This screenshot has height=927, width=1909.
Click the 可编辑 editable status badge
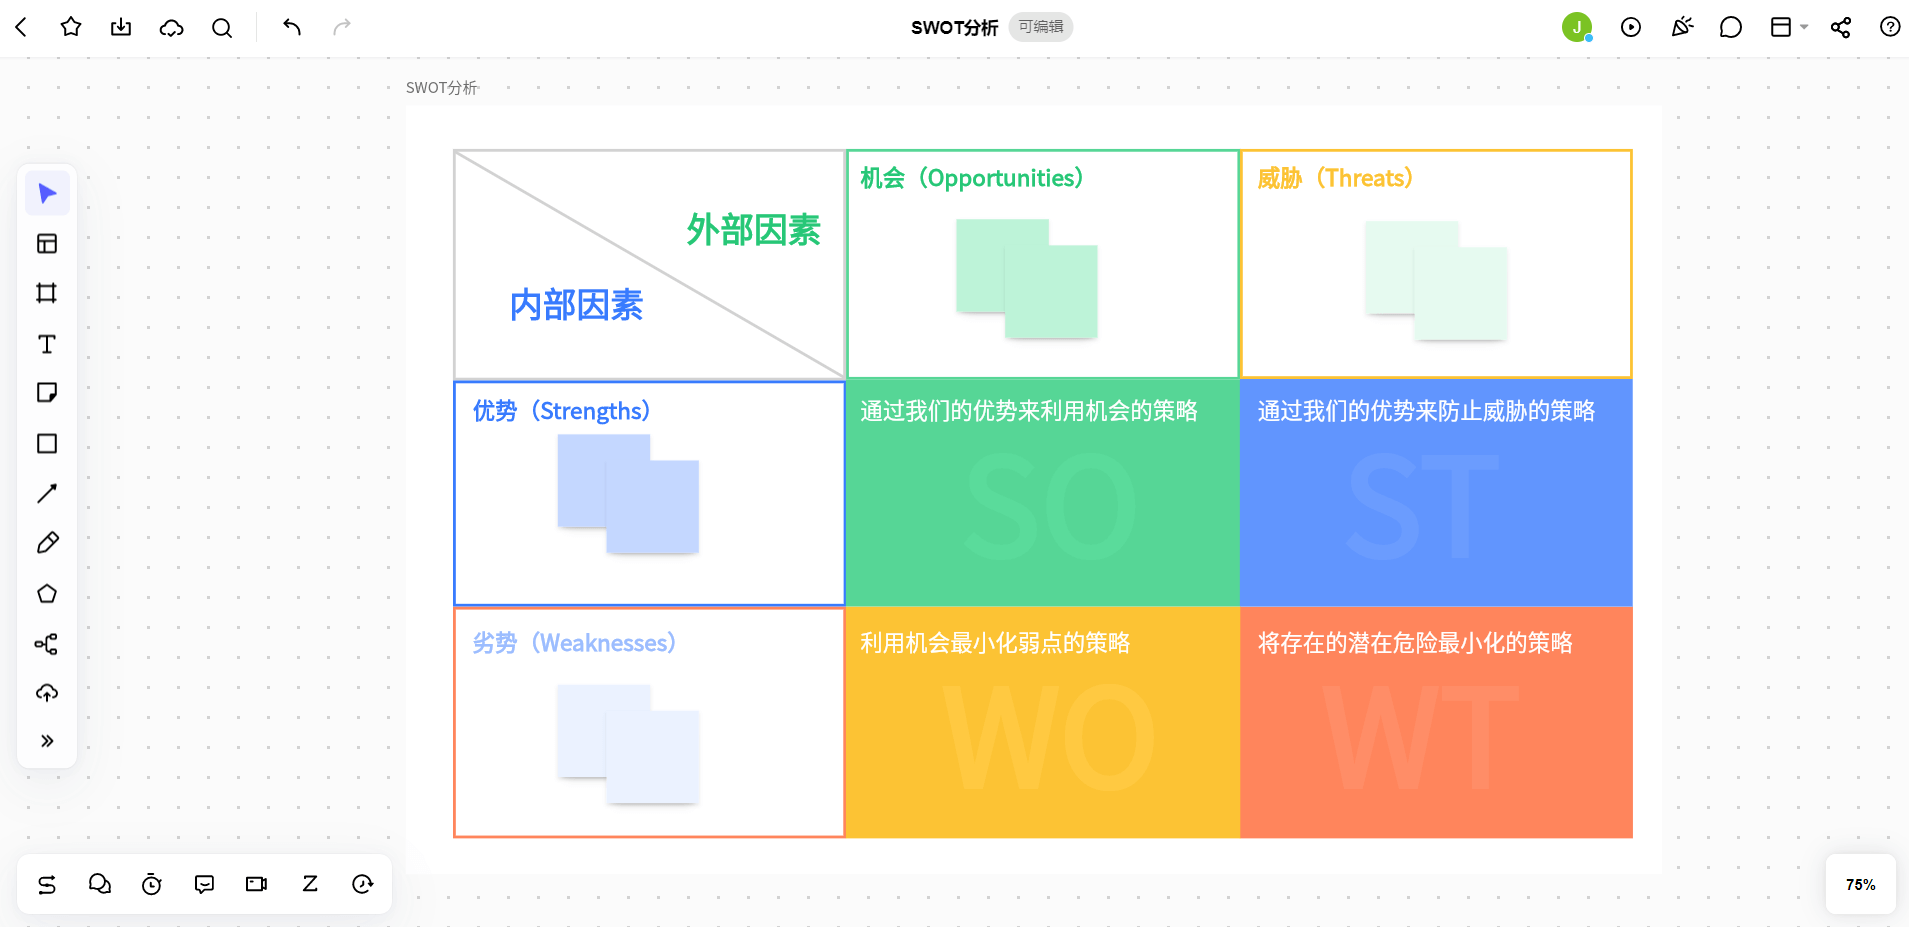(1041, 27)
